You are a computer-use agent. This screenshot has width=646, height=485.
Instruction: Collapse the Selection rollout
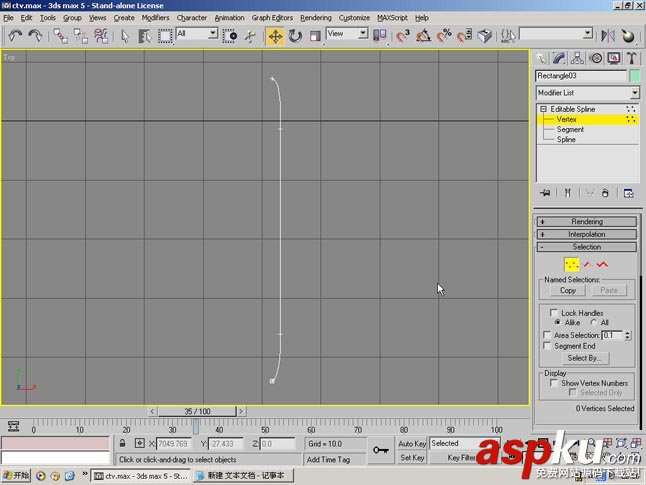click(x=587, y=247)
